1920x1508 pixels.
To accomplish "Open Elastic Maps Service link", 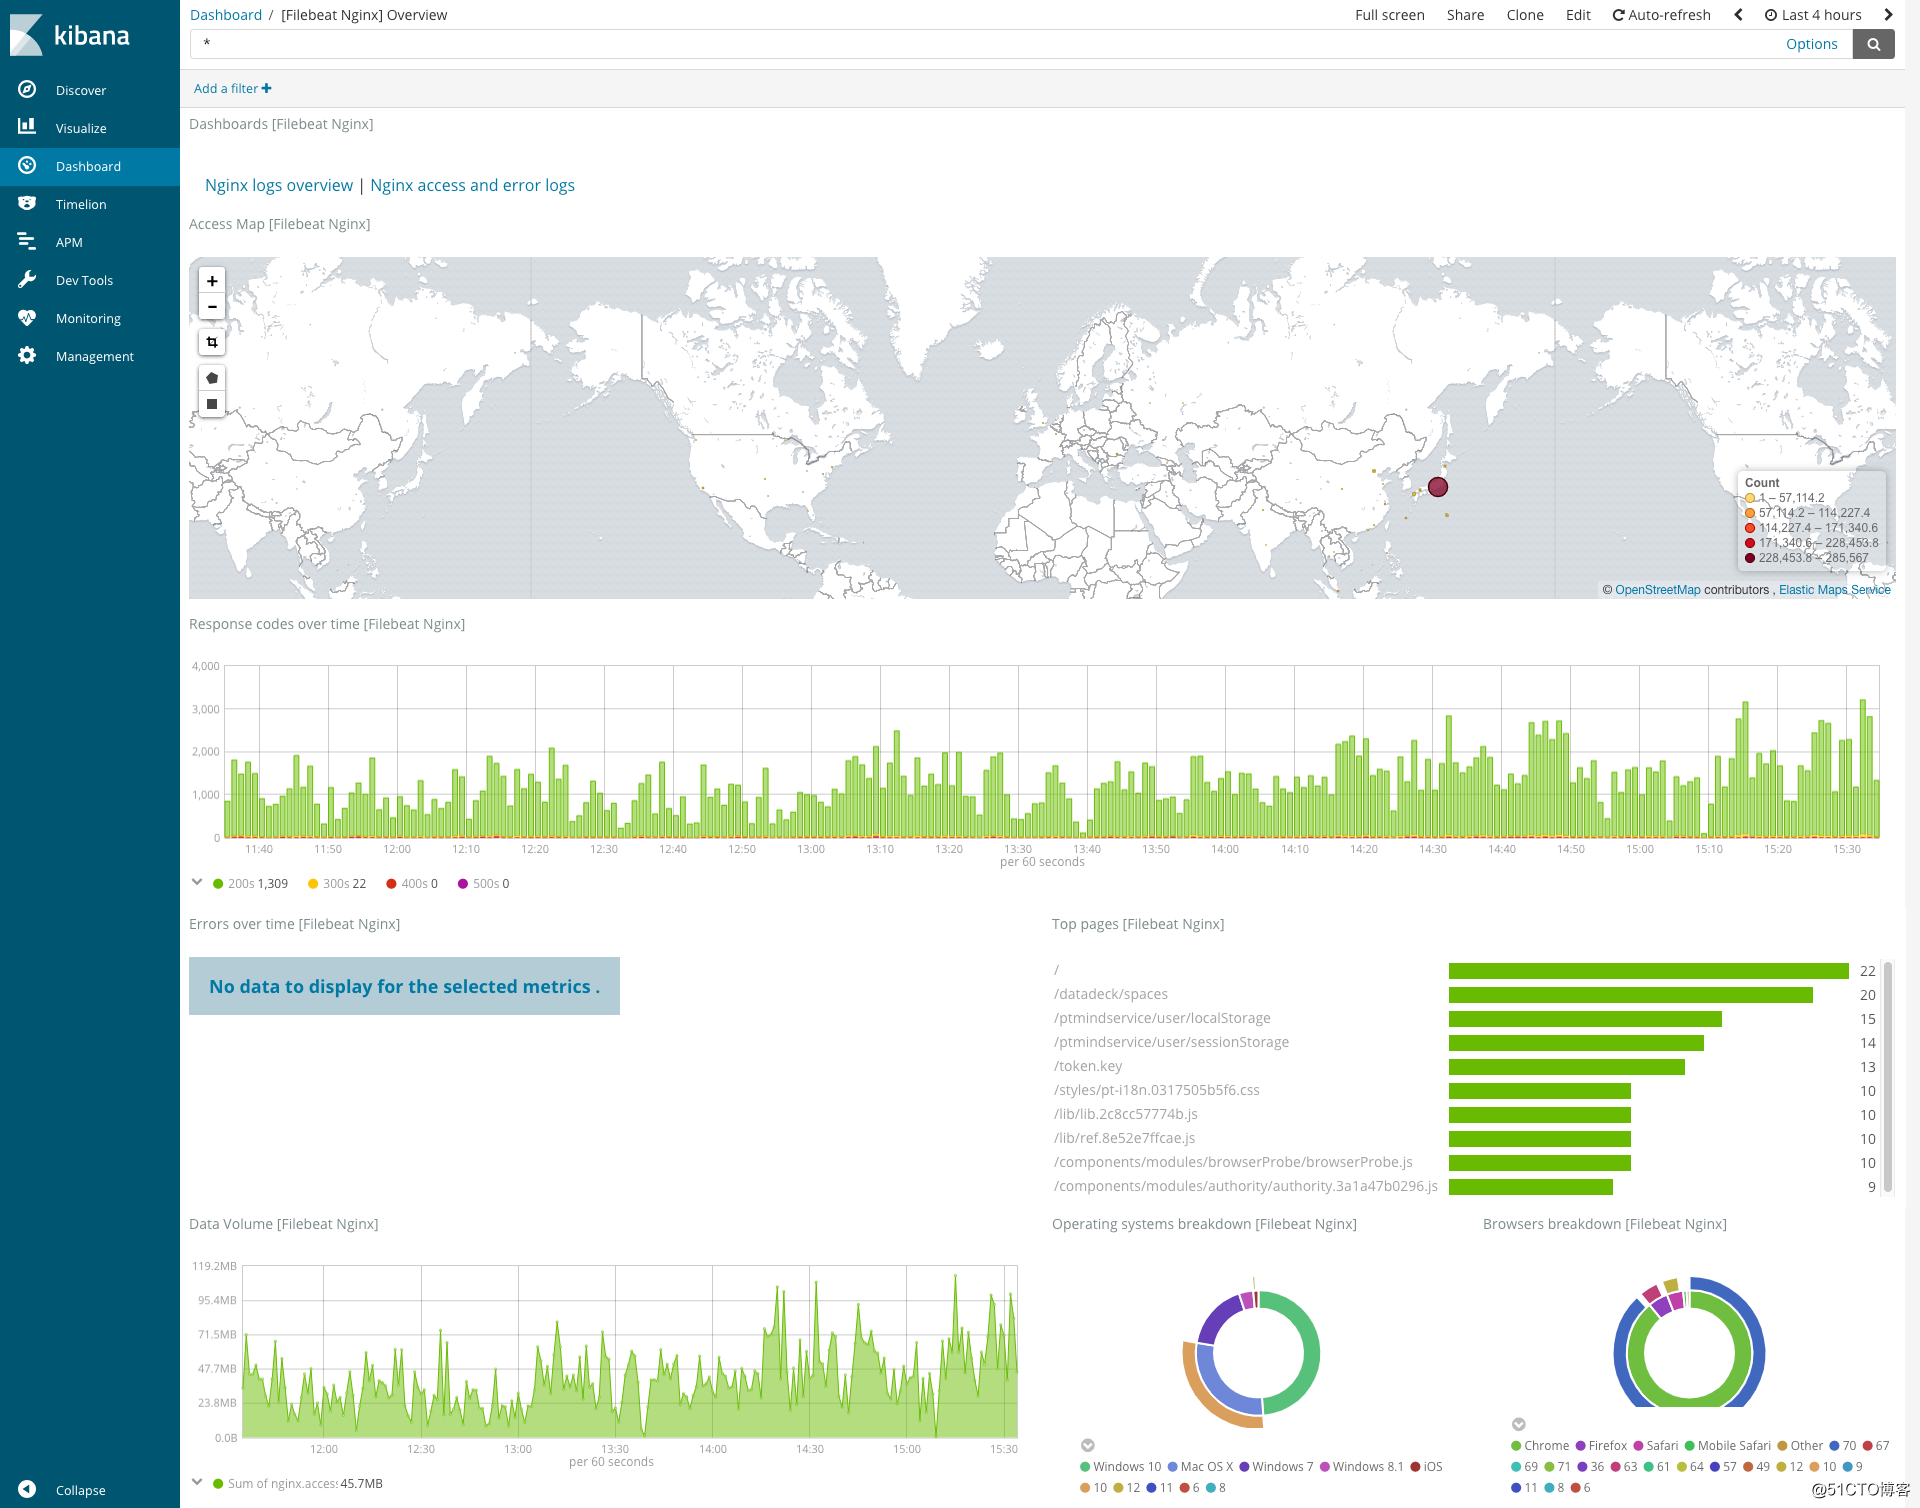I will (x=1834, y=590).
